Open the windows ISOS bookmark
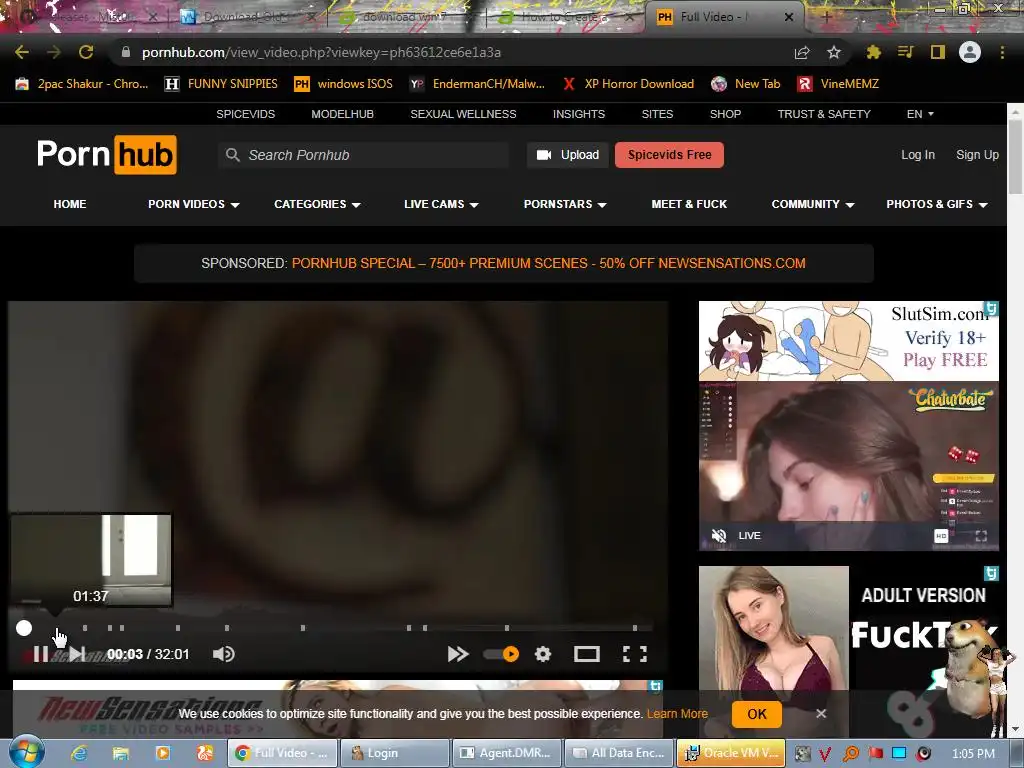Viewport: 1024px width, 768px height. [344, 84]
